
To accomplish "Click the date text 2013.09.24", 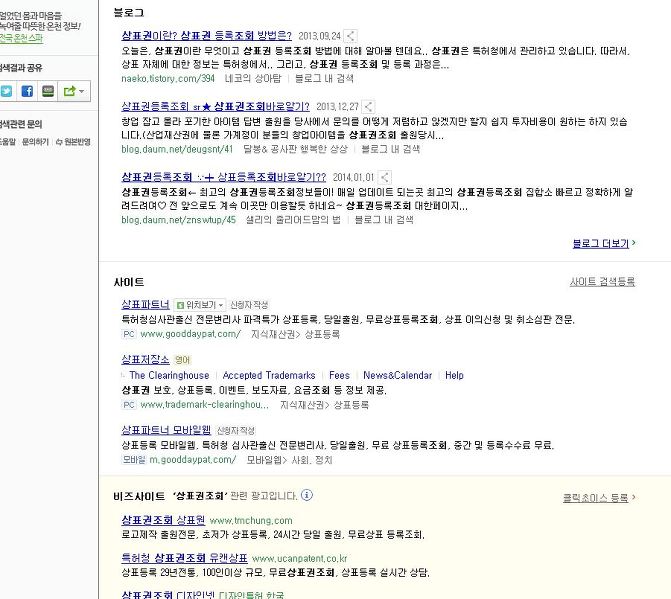I will coord(319,36).
